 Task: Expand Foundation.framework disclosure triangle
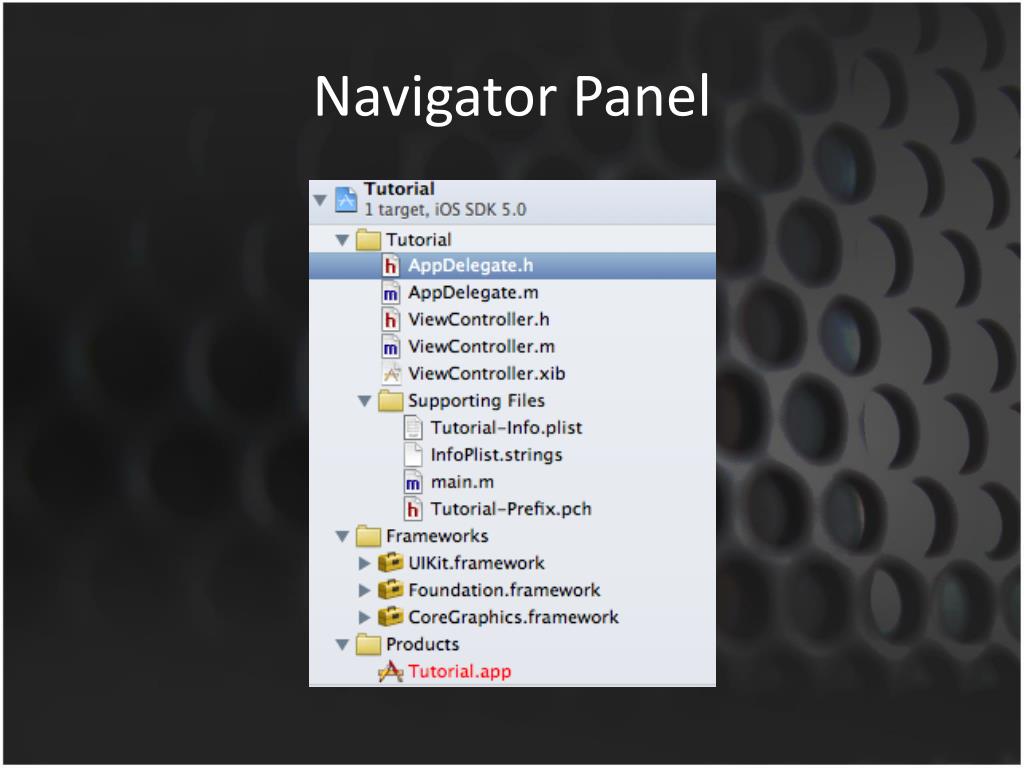364,590
